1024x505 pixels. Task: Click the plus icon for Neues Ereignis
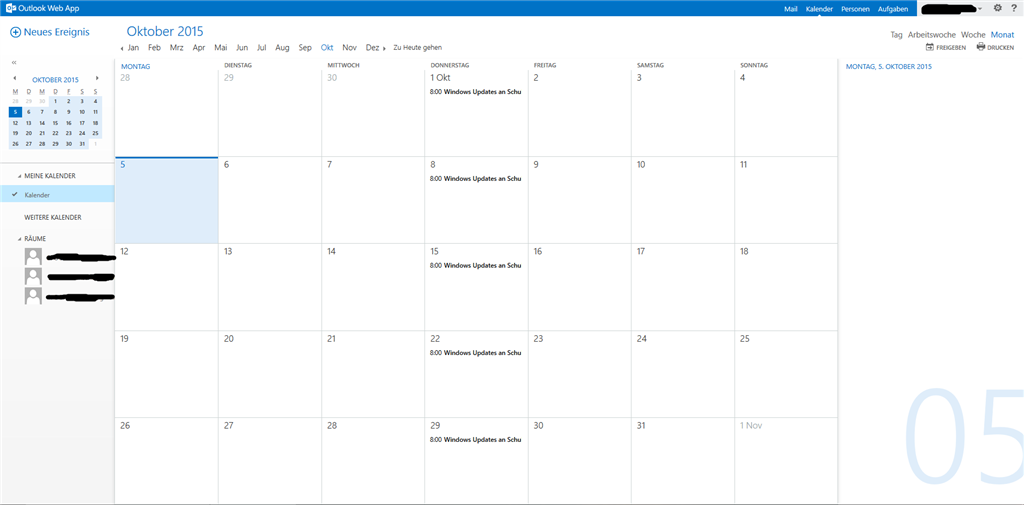16,32
